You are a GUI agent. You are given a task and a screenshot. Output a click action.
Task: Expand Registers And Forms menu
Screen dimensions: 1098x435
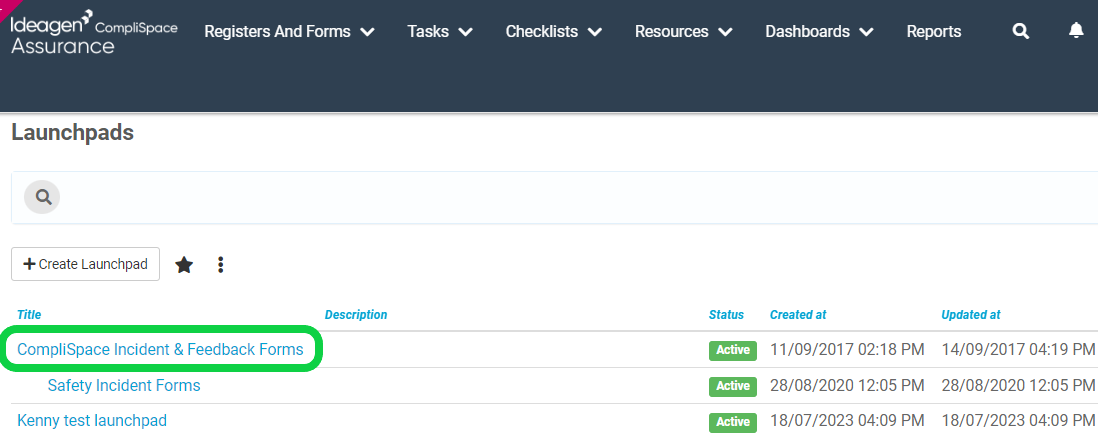click(289, 32)
